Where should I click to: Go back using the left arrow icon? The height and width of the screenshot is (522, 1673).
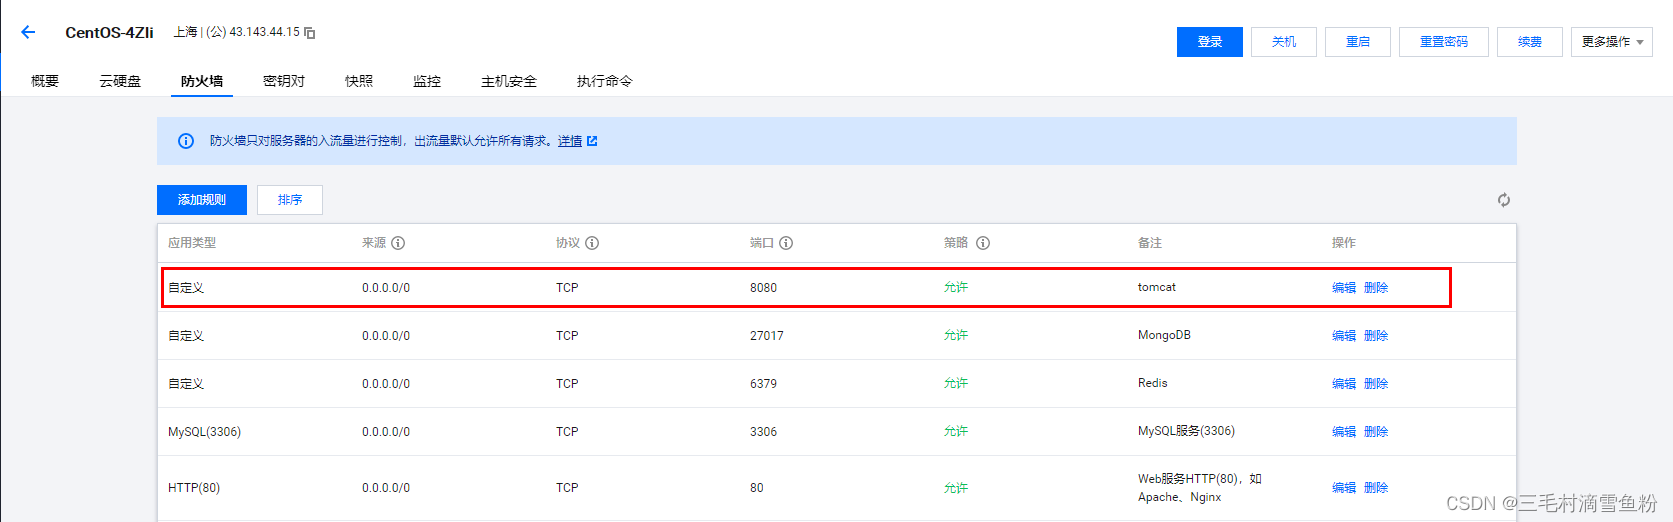click(x=28, y=32)
